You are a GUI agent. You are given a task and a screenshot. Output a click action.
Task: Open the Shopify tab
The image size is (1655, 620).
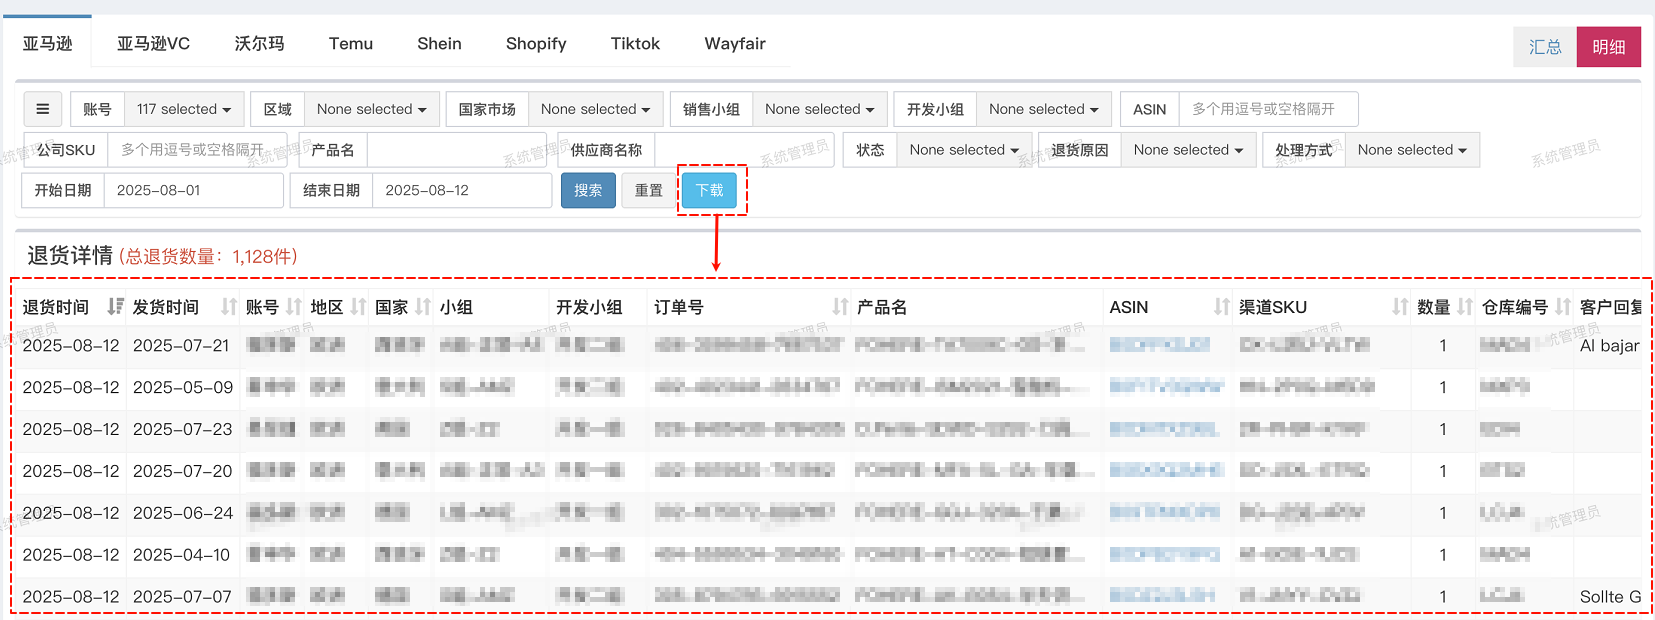pyautogui.click(x=535, y=44)
